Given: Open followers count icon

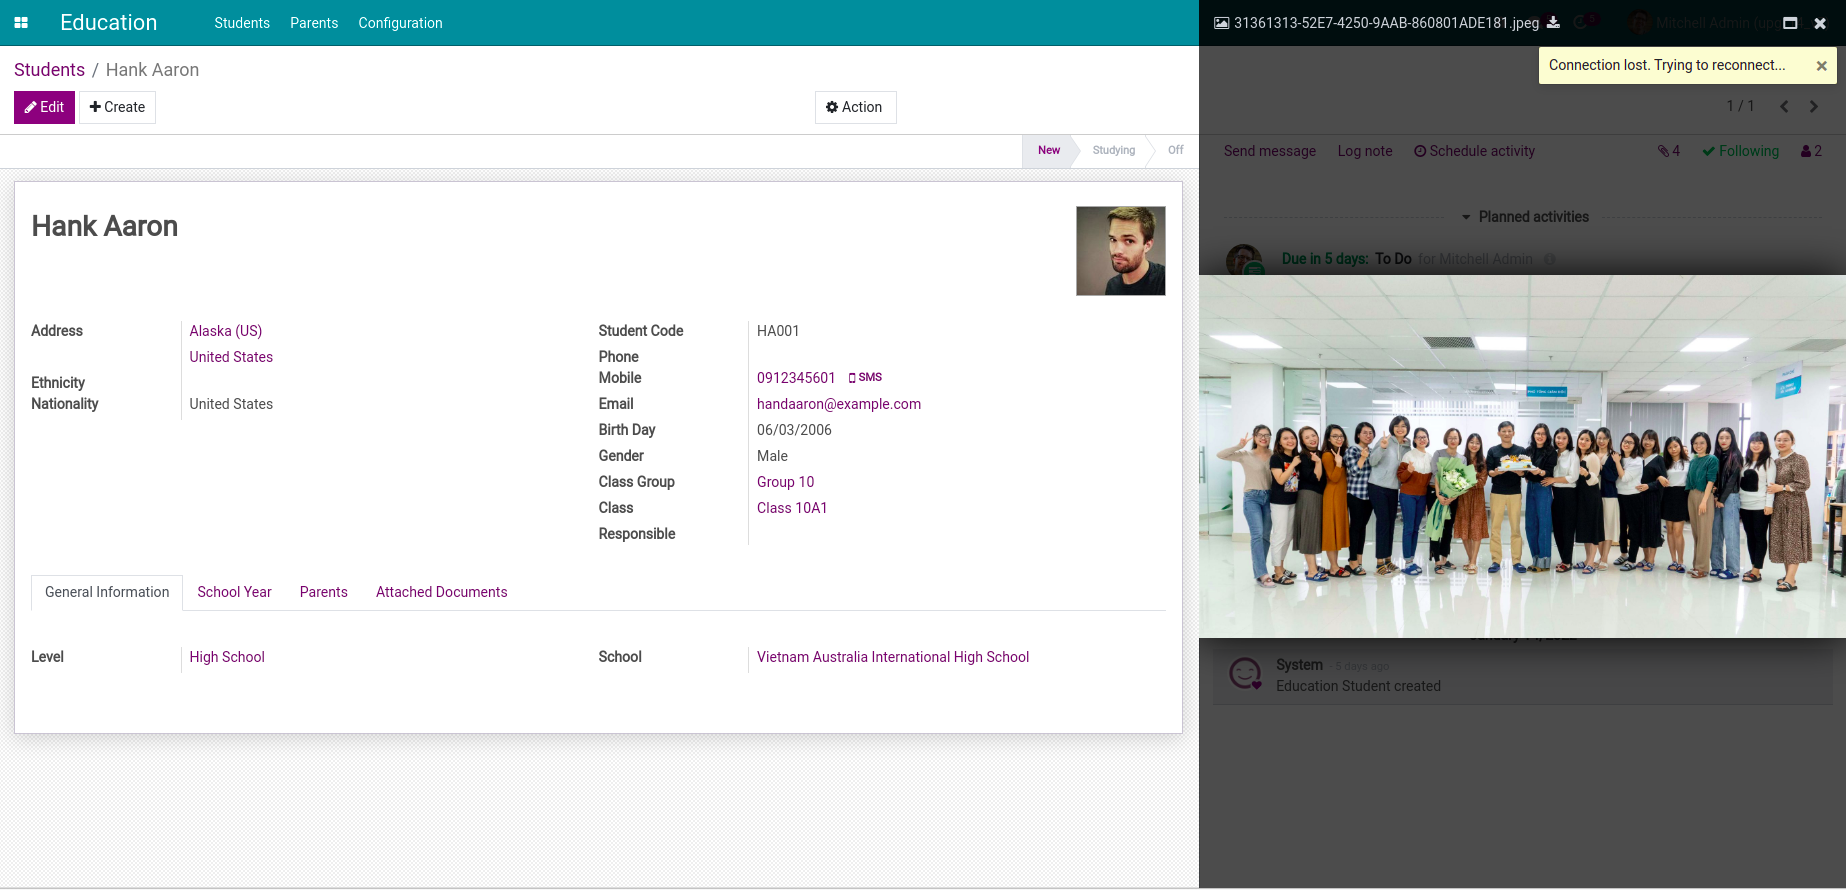Looking at the screenshot, I should [1811, 151].
